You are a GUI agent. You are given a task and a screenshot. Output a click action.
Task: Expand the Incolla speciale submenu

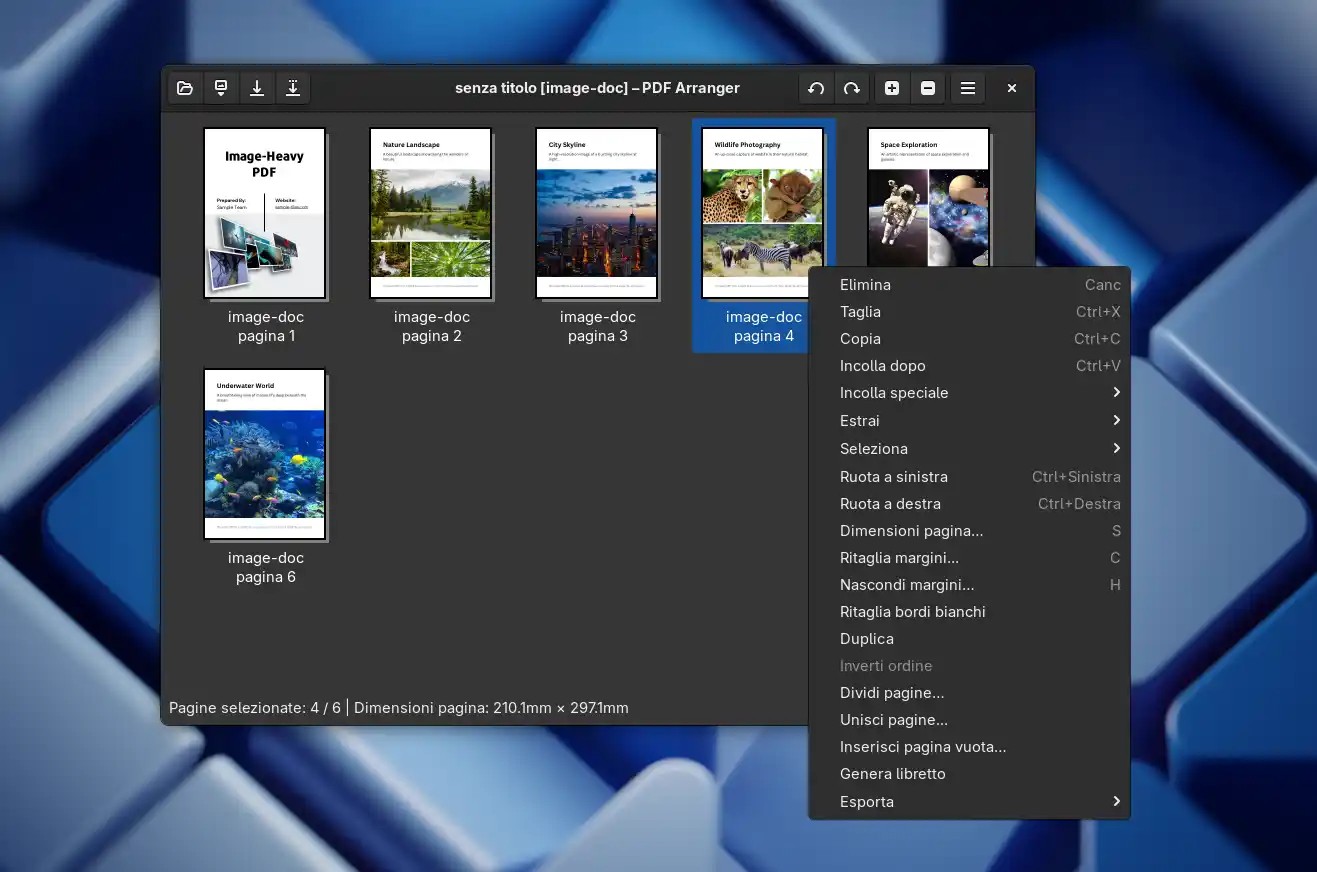pos(893,393)
